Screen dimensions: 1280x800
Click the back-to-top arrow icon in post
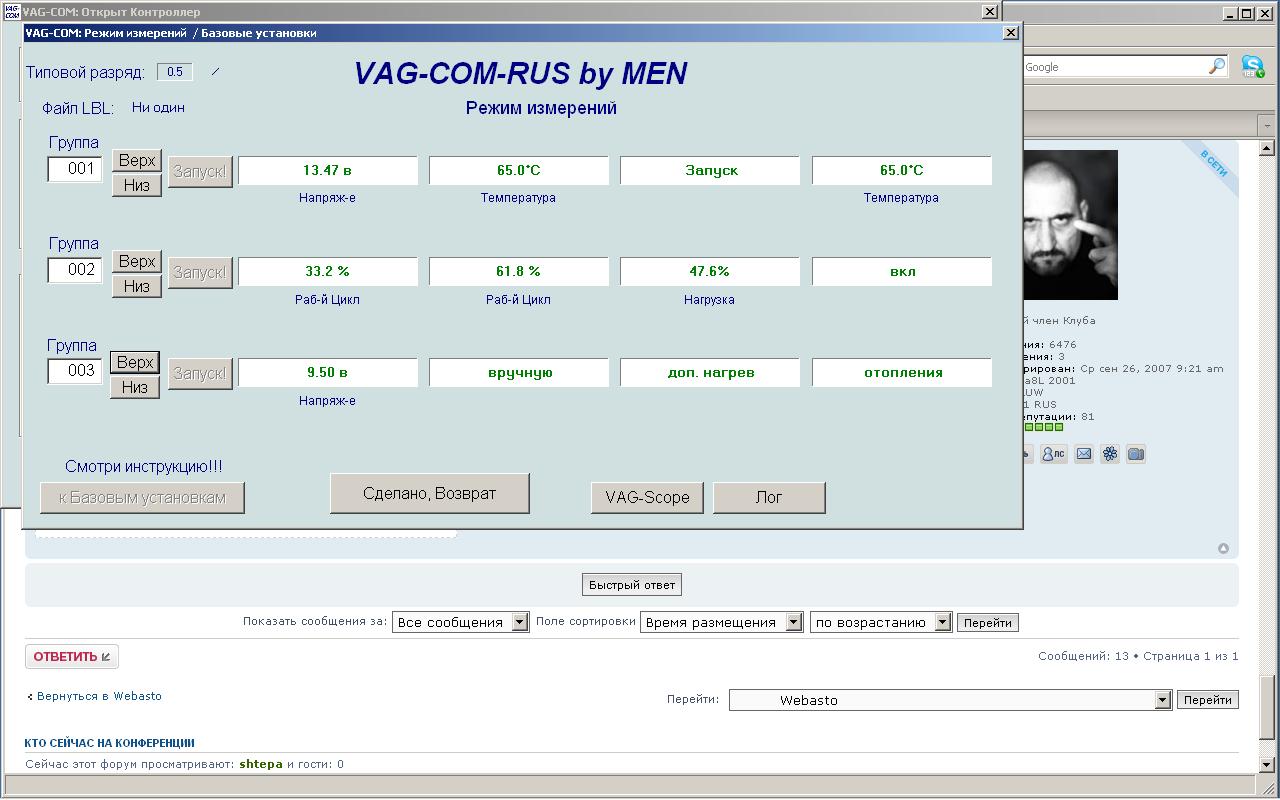click(1223, 548)
